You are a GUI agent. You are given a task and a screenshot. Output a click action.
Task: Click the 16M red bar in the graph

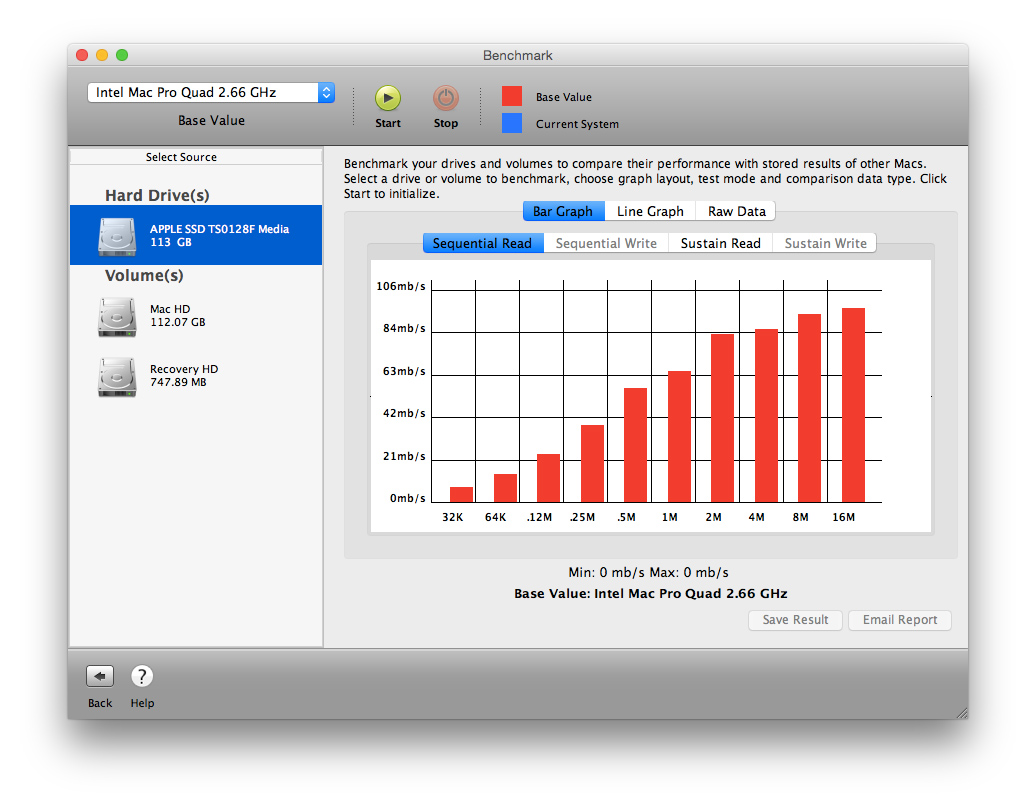pos(853,405)
